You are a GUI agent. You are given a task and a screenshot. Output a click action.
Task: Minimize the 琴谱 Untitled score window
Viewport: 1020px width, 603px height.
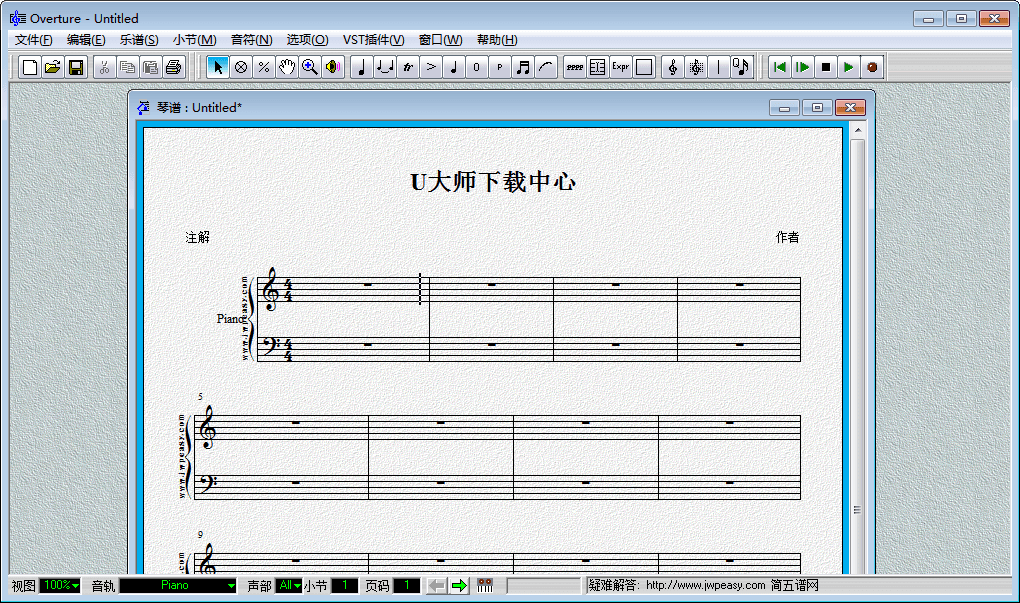click(785, 107)
